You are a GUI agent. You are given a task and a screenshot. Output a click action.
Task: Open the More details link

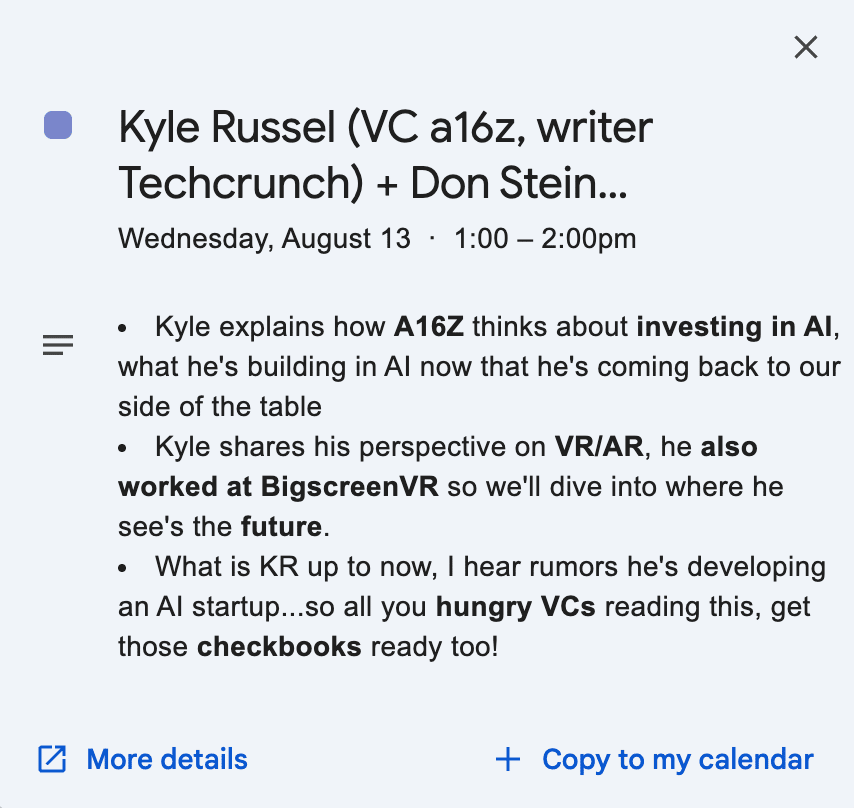point(167,759)
